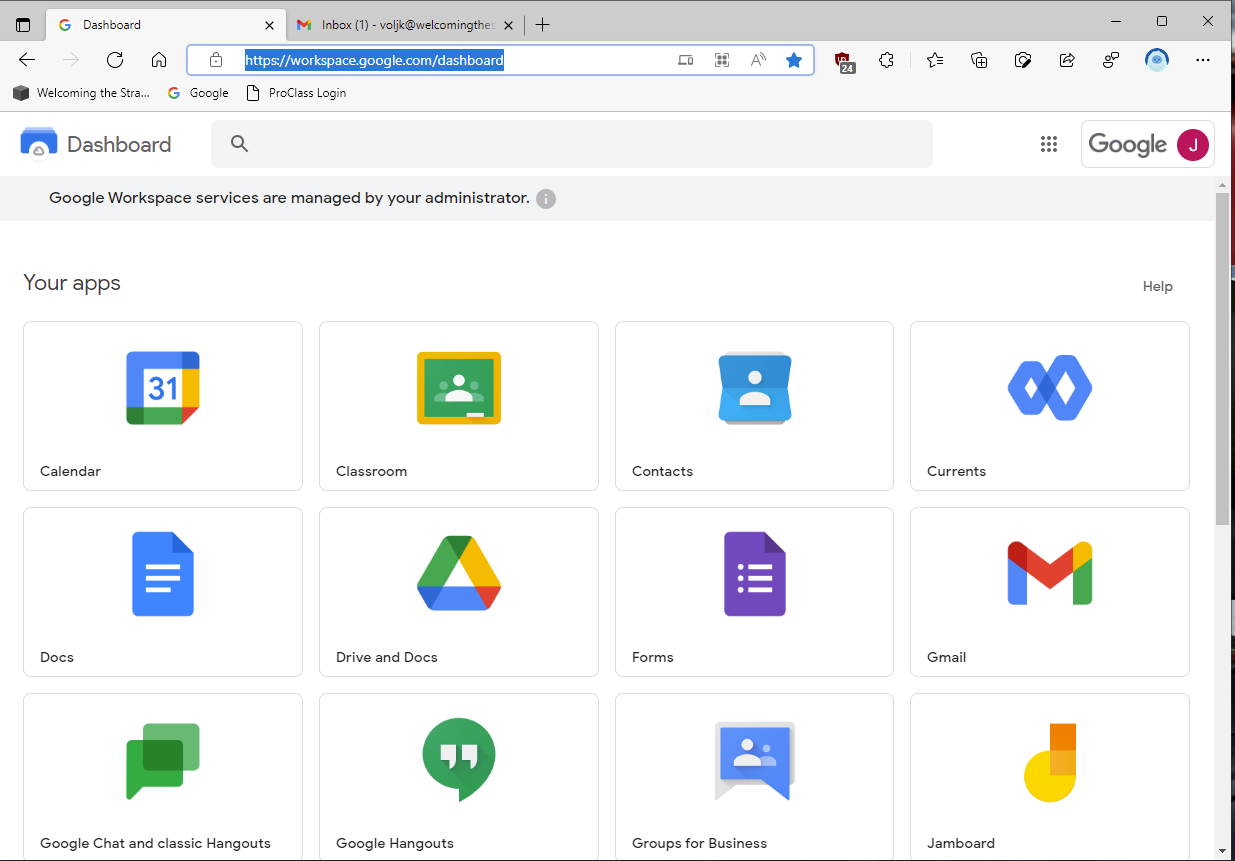Viewport: 1235px width, 861px height.
Task: Open the uBlock extension icon showing 24
Action: click(844, 62)
